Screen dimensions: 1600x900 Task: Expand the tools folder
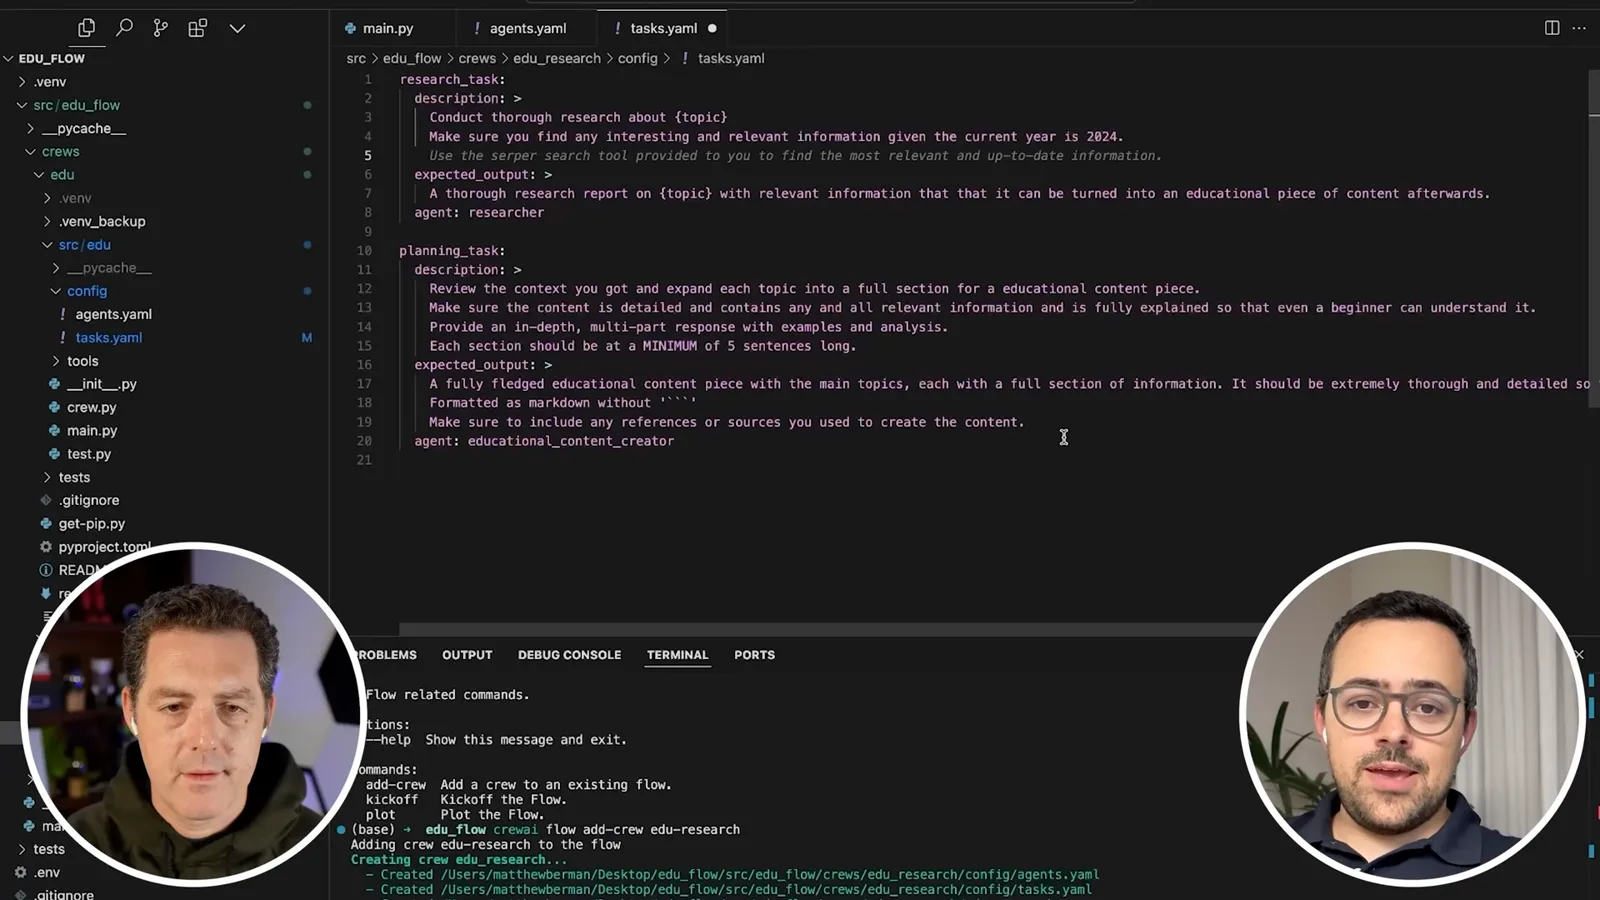82,361
